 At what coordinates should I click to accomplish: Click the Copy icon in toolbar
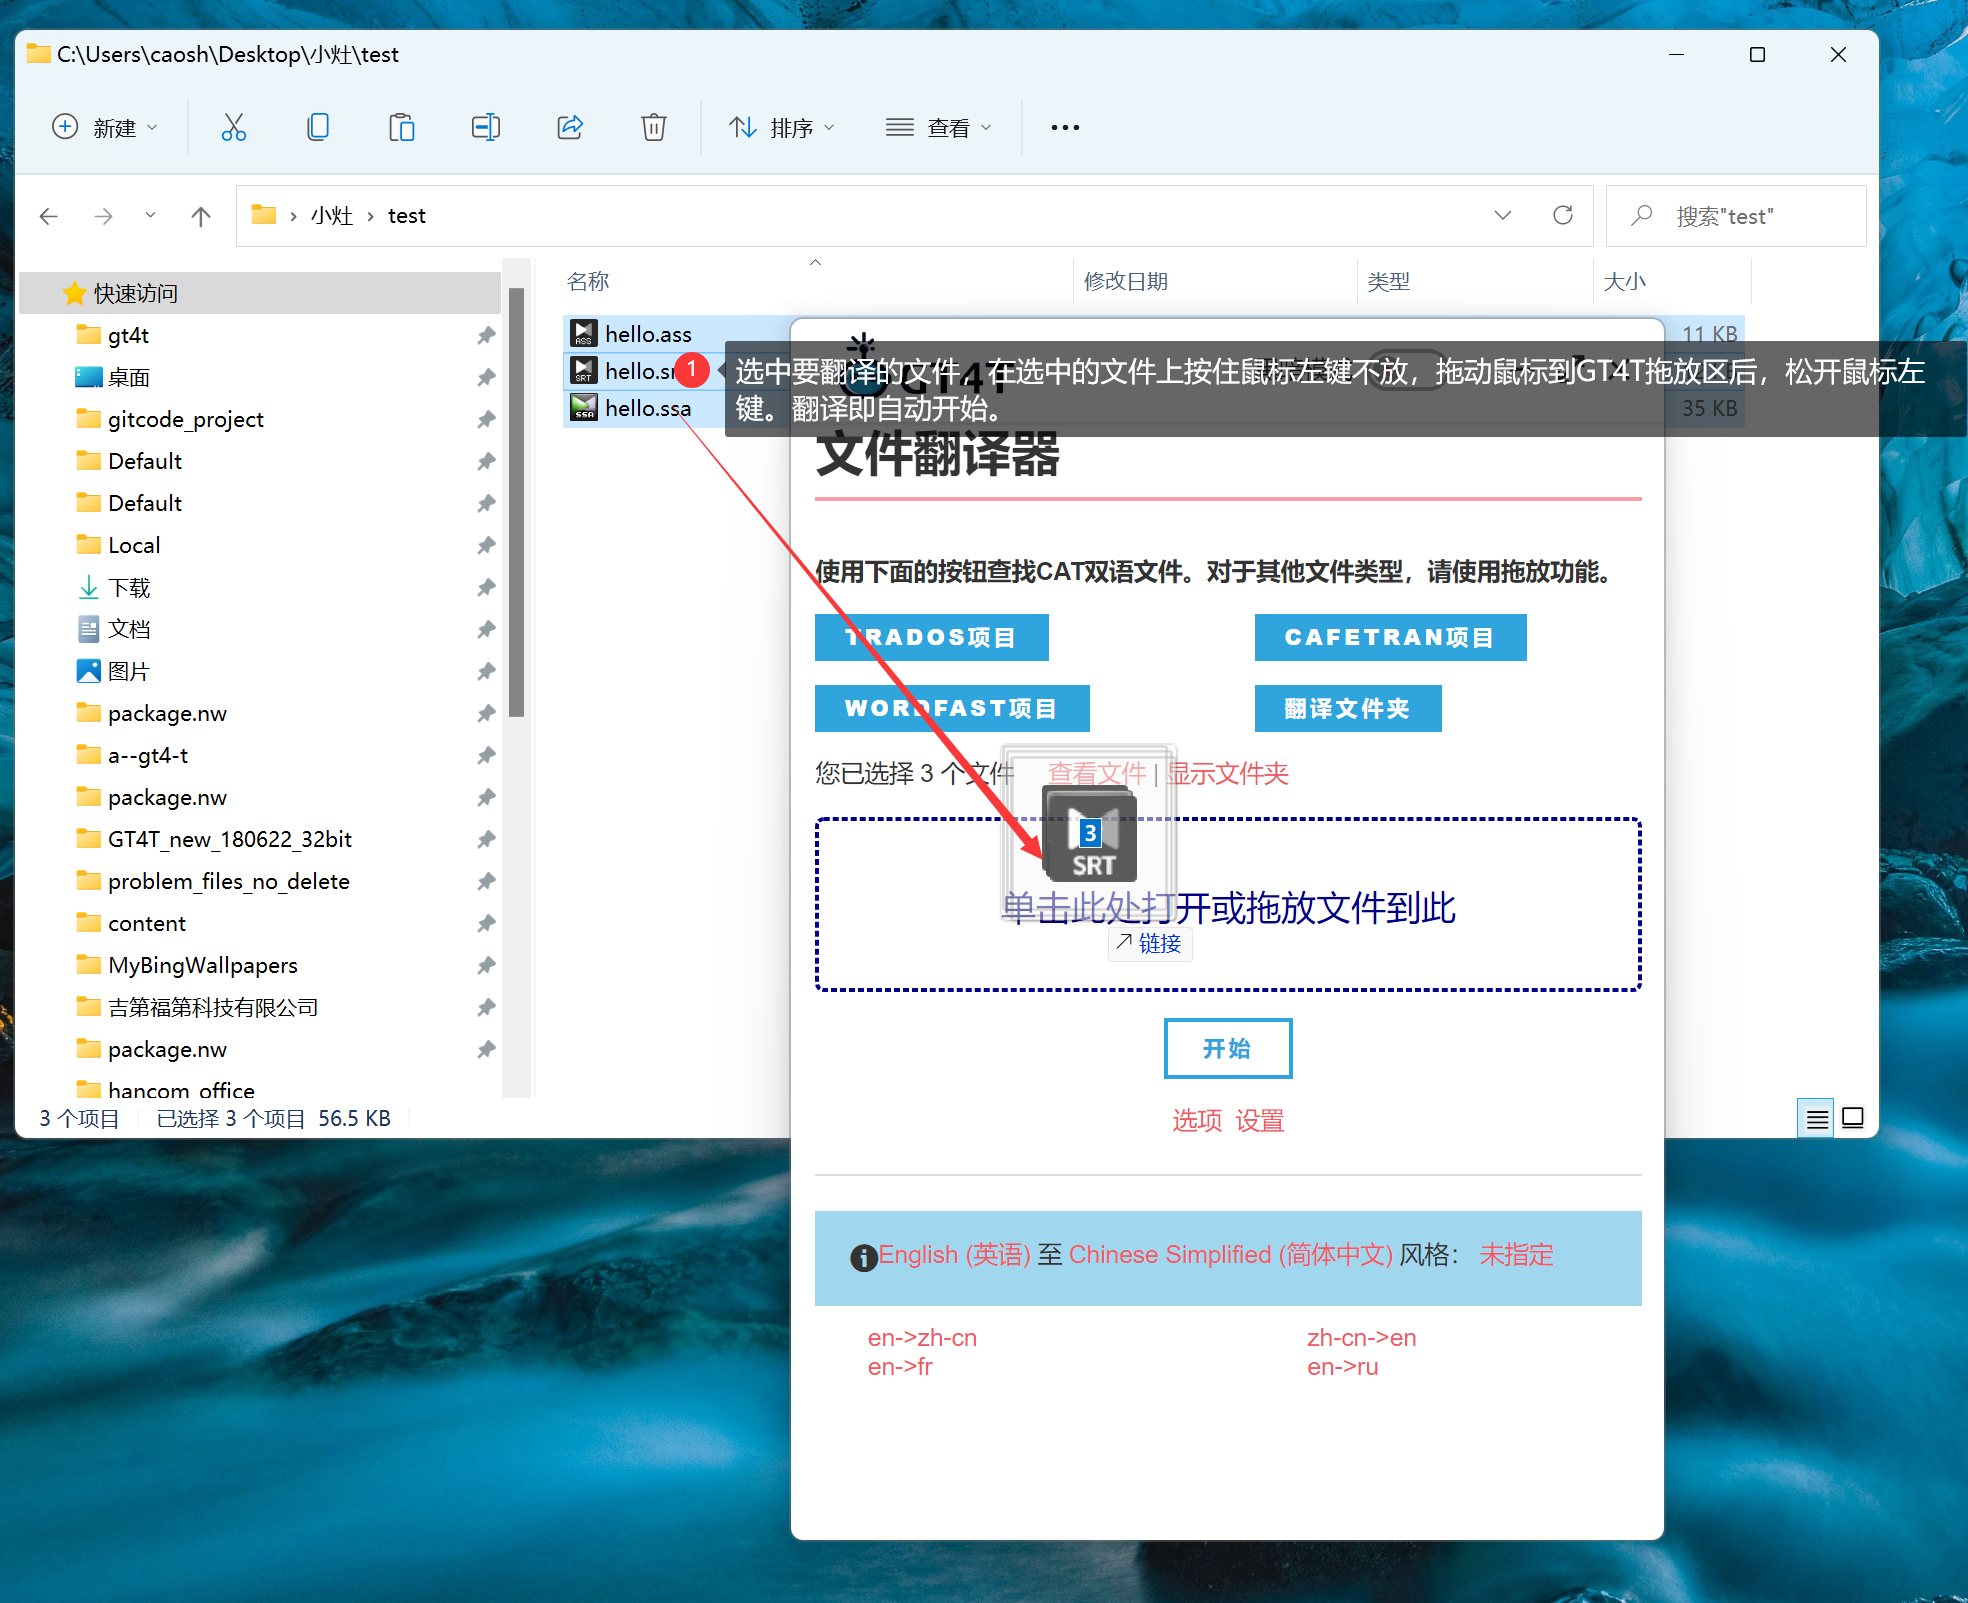(x=318, y=127)
